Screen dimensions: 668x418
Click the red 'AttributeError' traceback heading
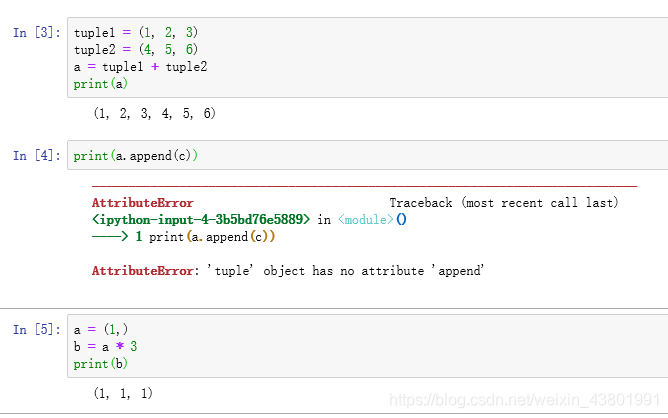143,203
